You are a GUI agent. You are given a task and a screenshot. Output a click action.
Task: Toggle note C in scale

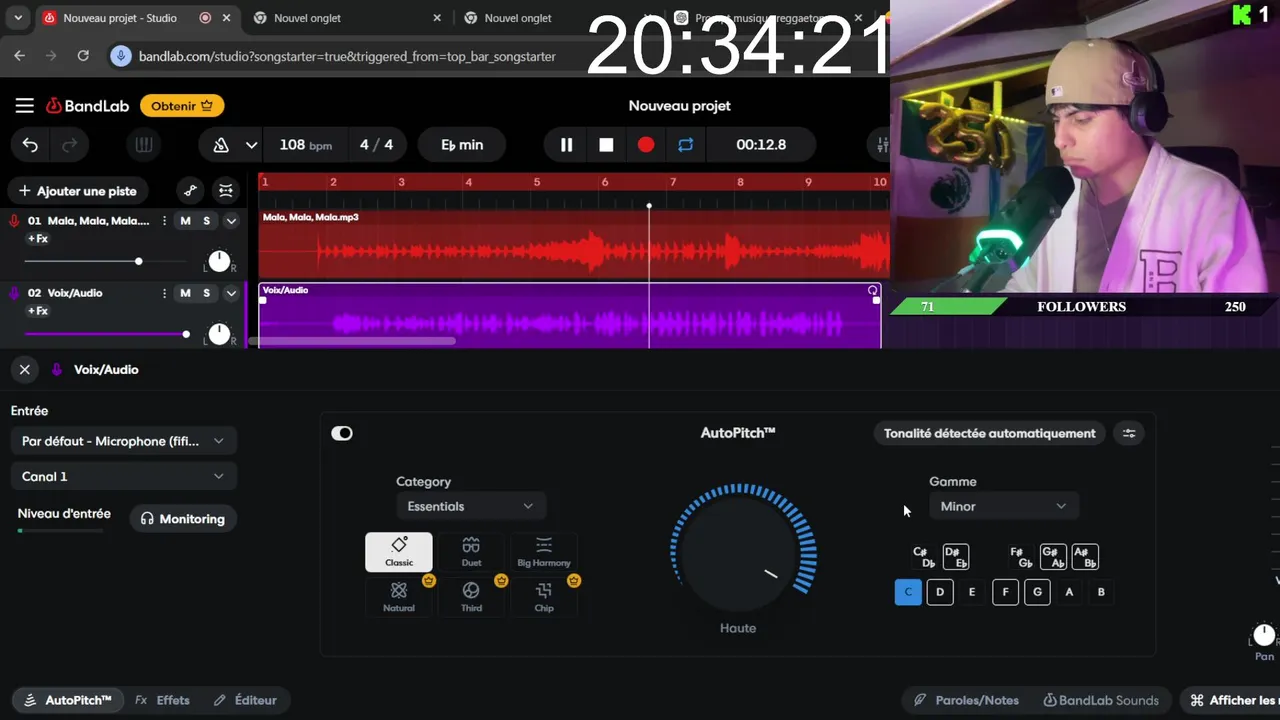point(908,592)
